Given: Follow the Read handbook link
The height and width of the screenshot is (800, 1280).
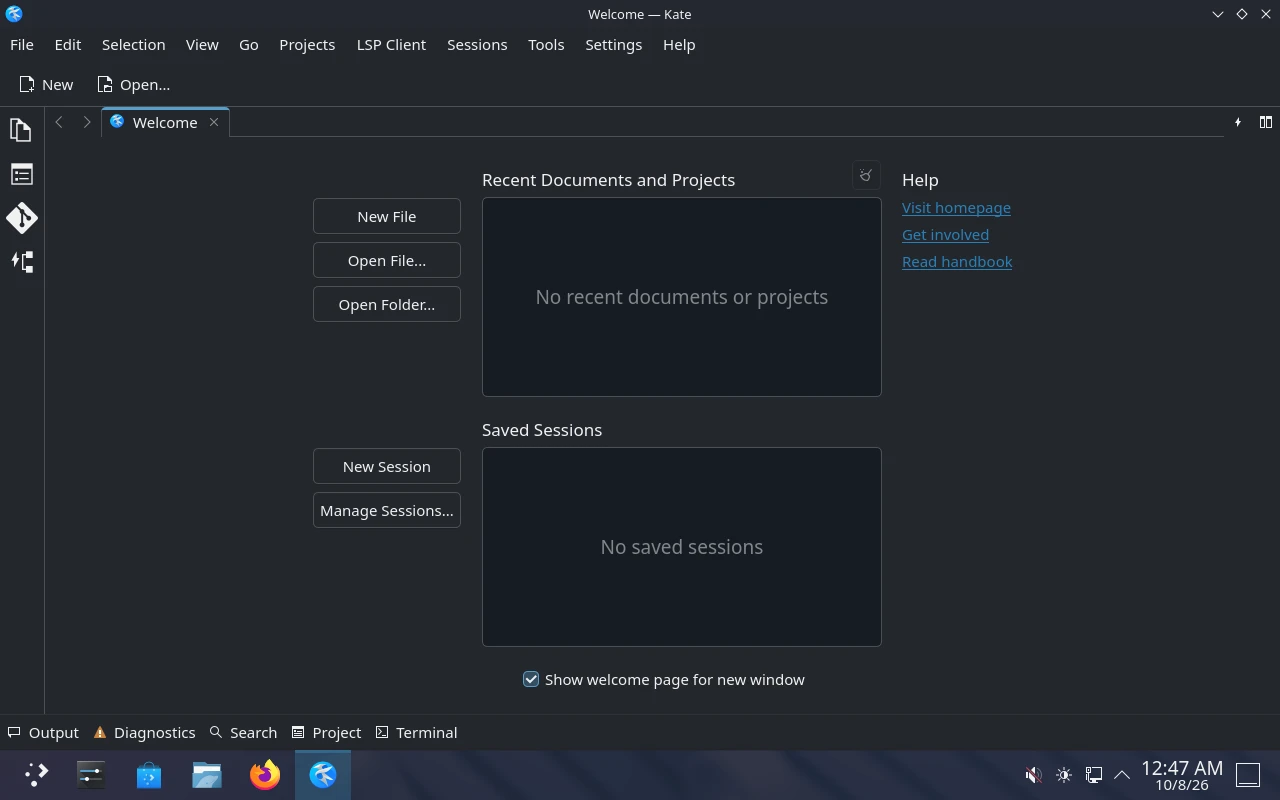Looking at the screenshot, I should tap(957, 262).
